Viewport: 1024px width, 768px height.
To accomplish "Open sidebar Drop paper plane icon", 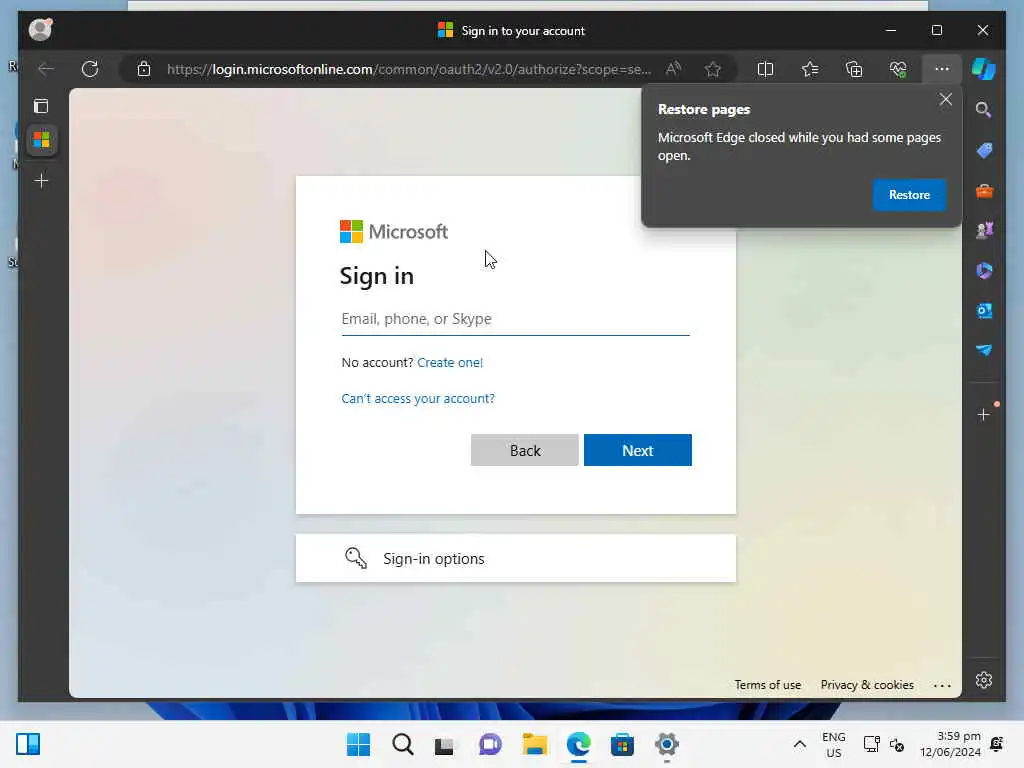I will 984,350.
